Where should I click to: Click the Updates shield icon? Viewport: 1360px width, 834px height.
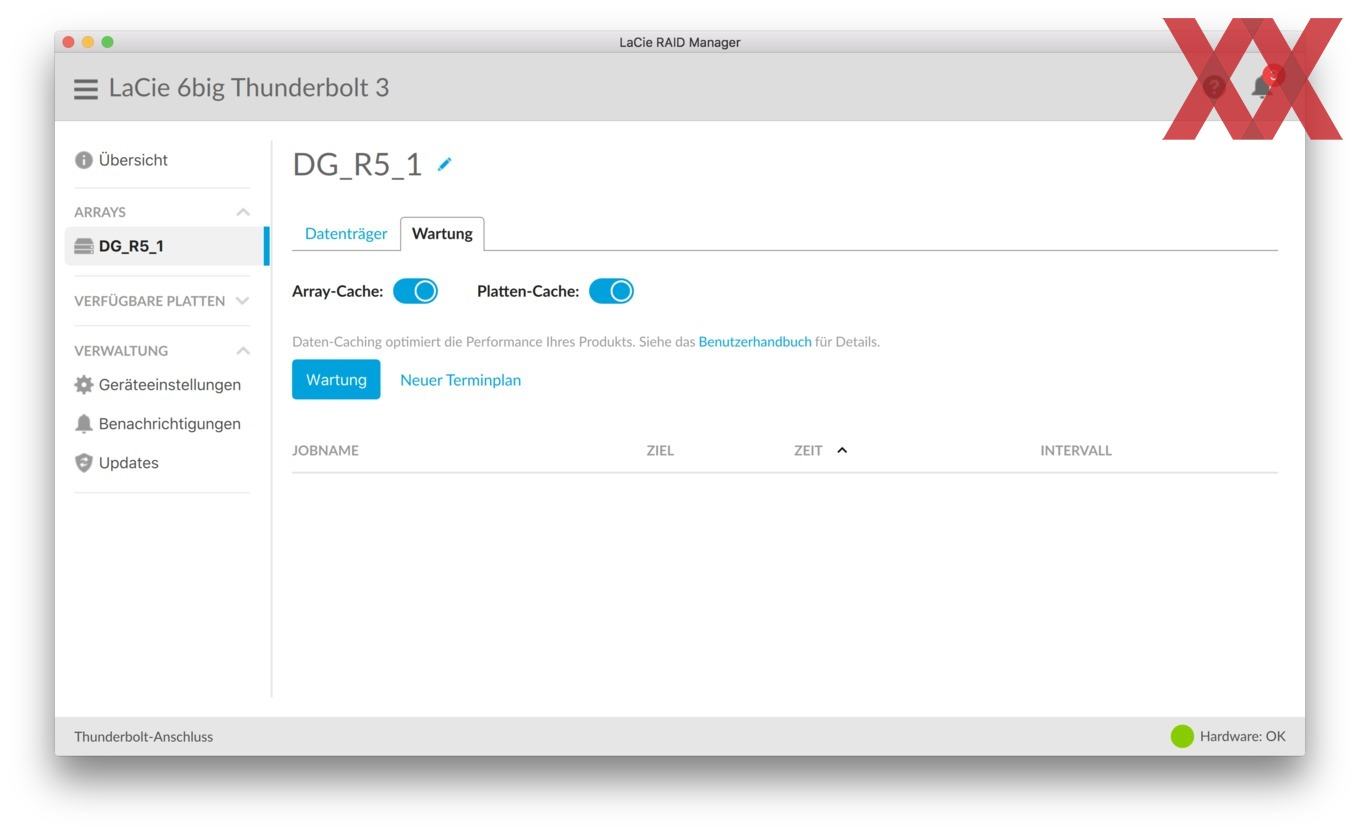pos(84,463)
